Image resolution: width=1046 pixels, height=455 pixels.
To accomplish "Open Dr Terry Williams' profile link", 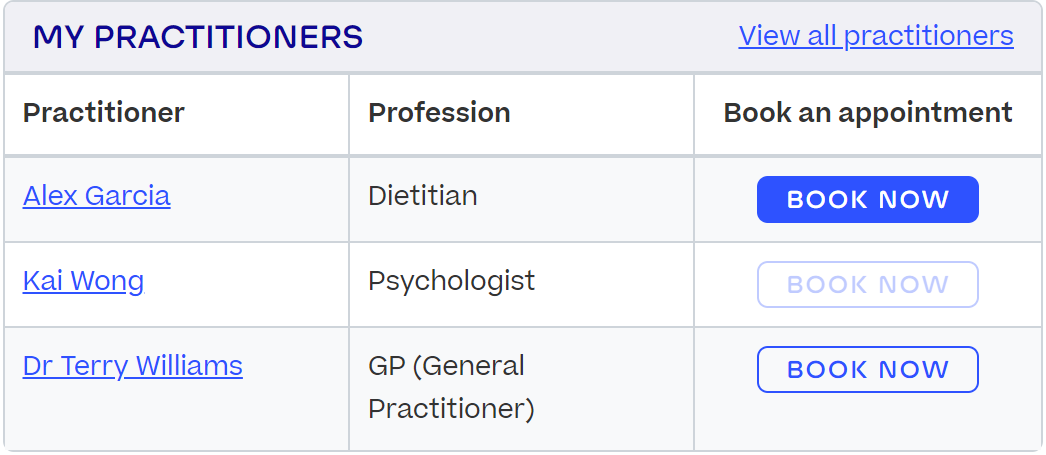I will coord(132,366).
